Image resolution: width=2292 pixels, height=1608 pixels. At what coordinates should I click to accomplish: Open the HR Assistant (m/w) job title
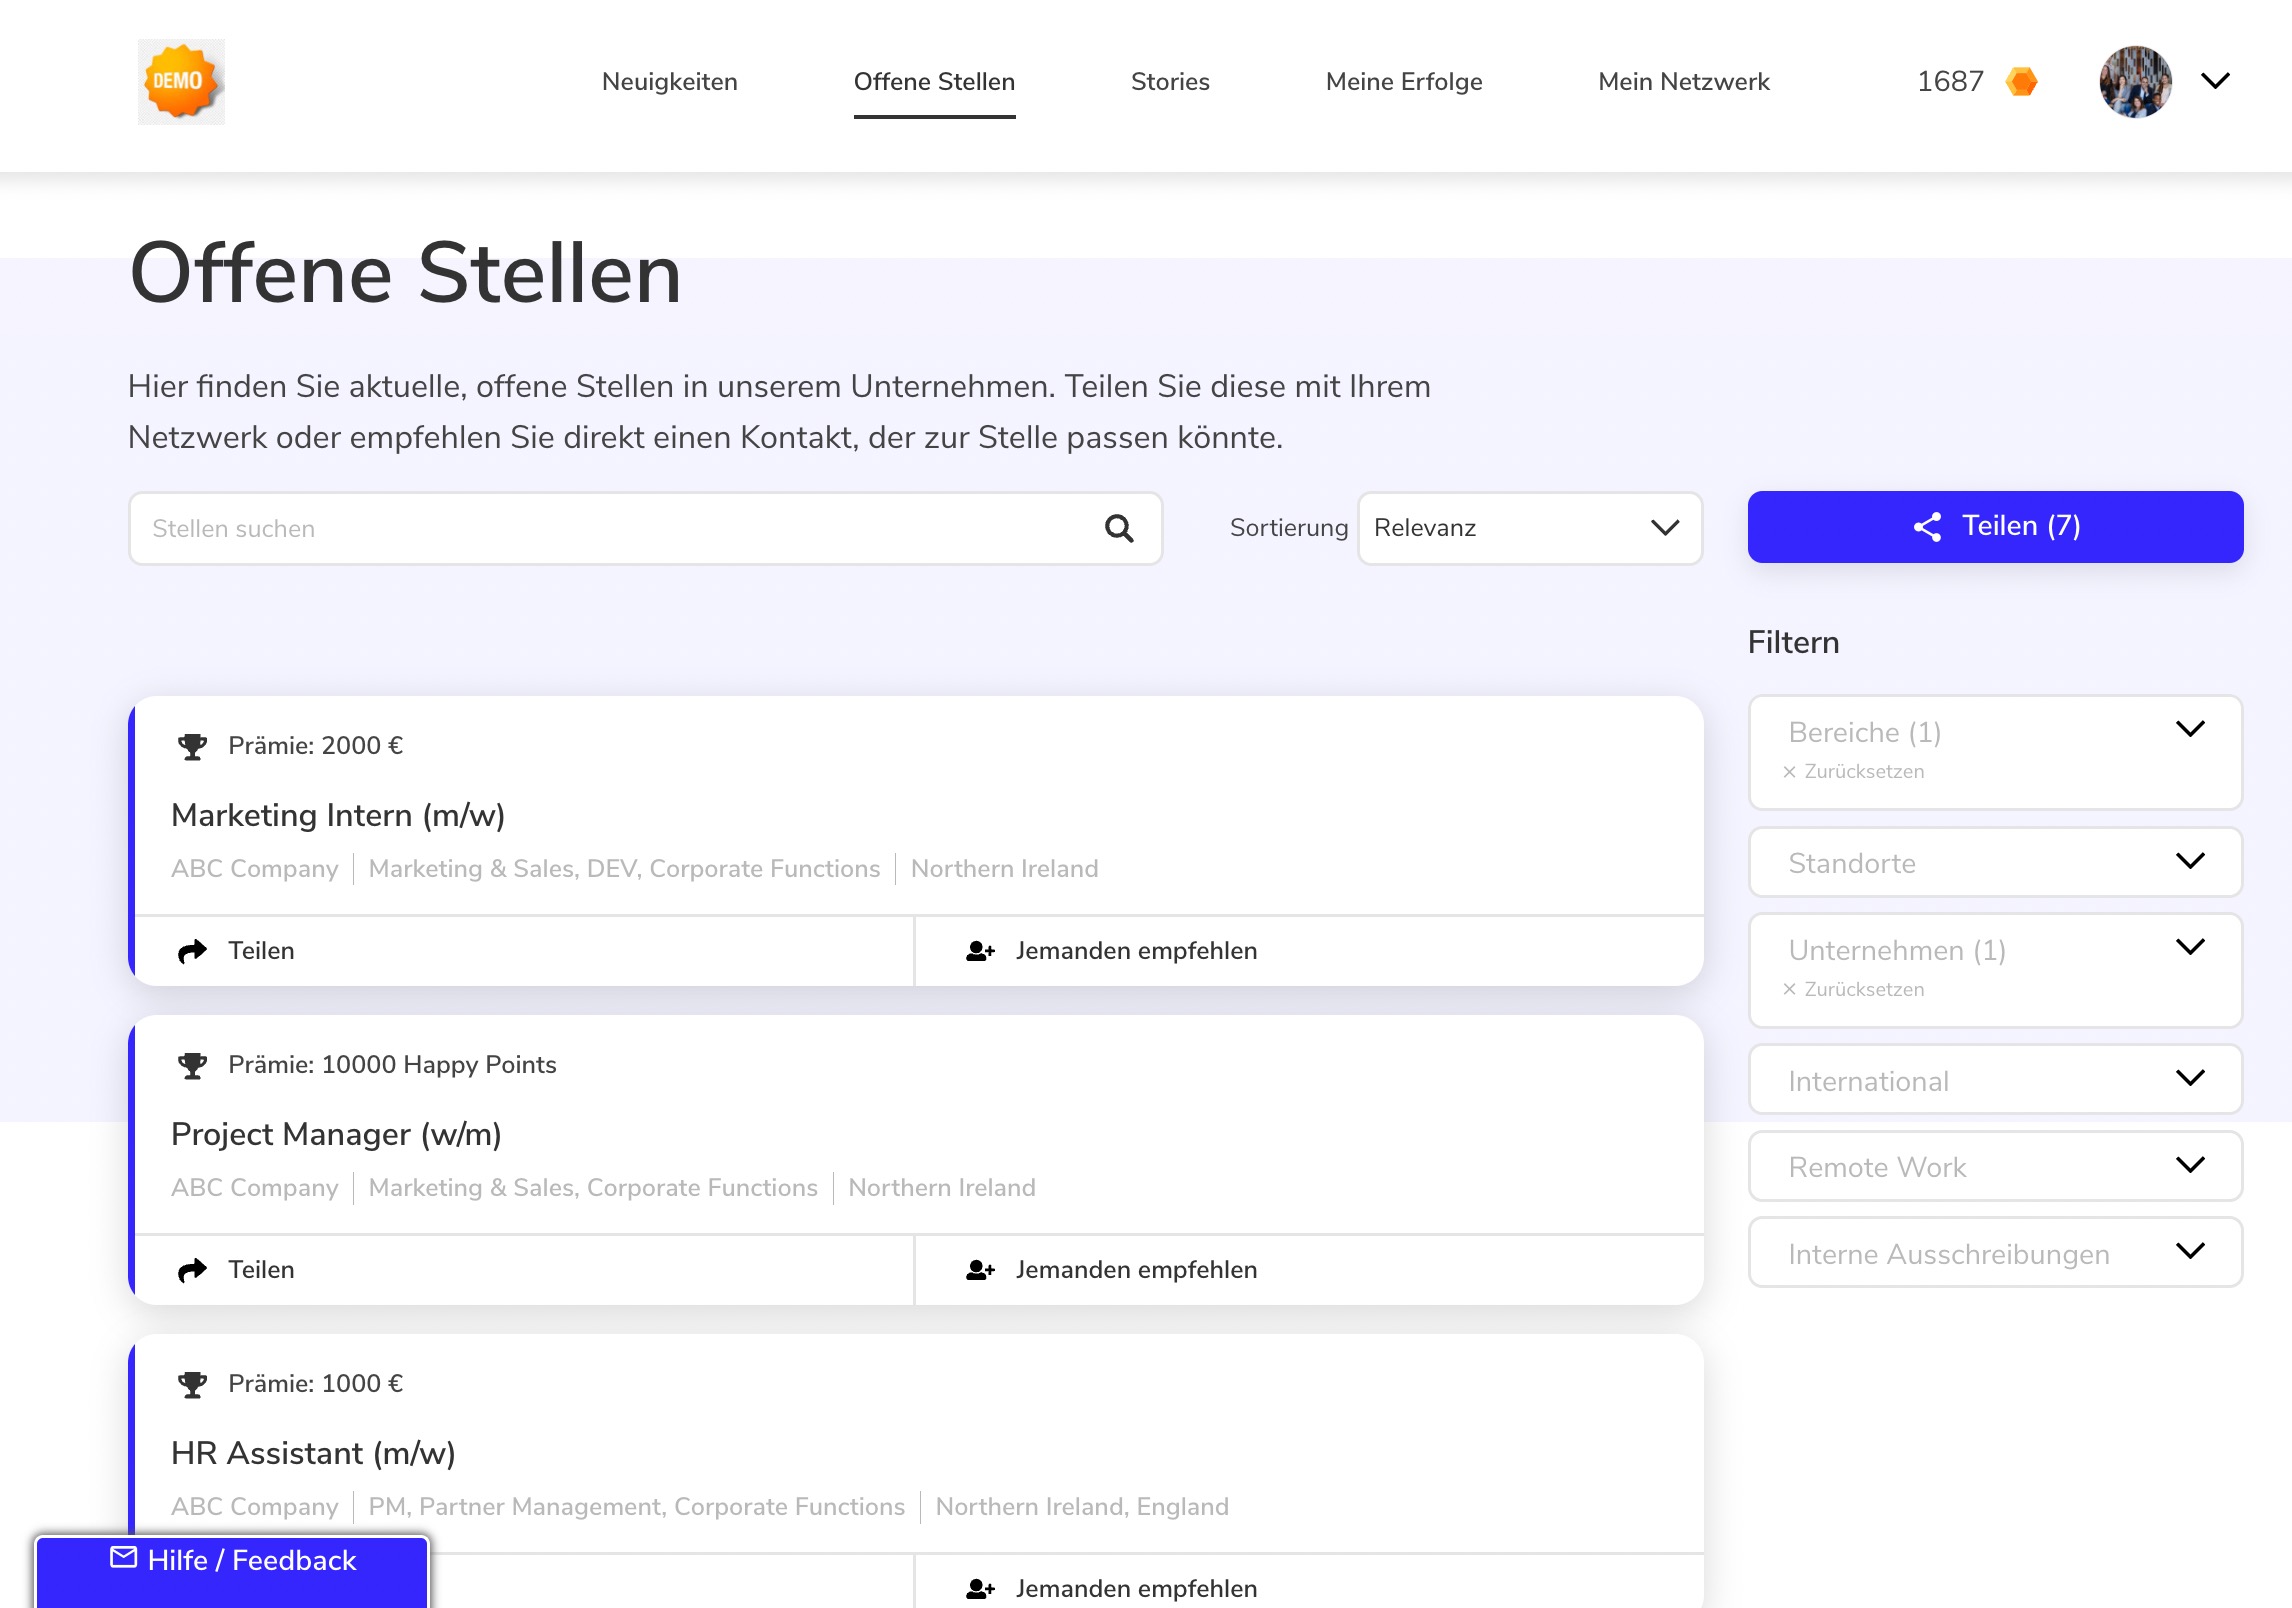[313, 1453]
